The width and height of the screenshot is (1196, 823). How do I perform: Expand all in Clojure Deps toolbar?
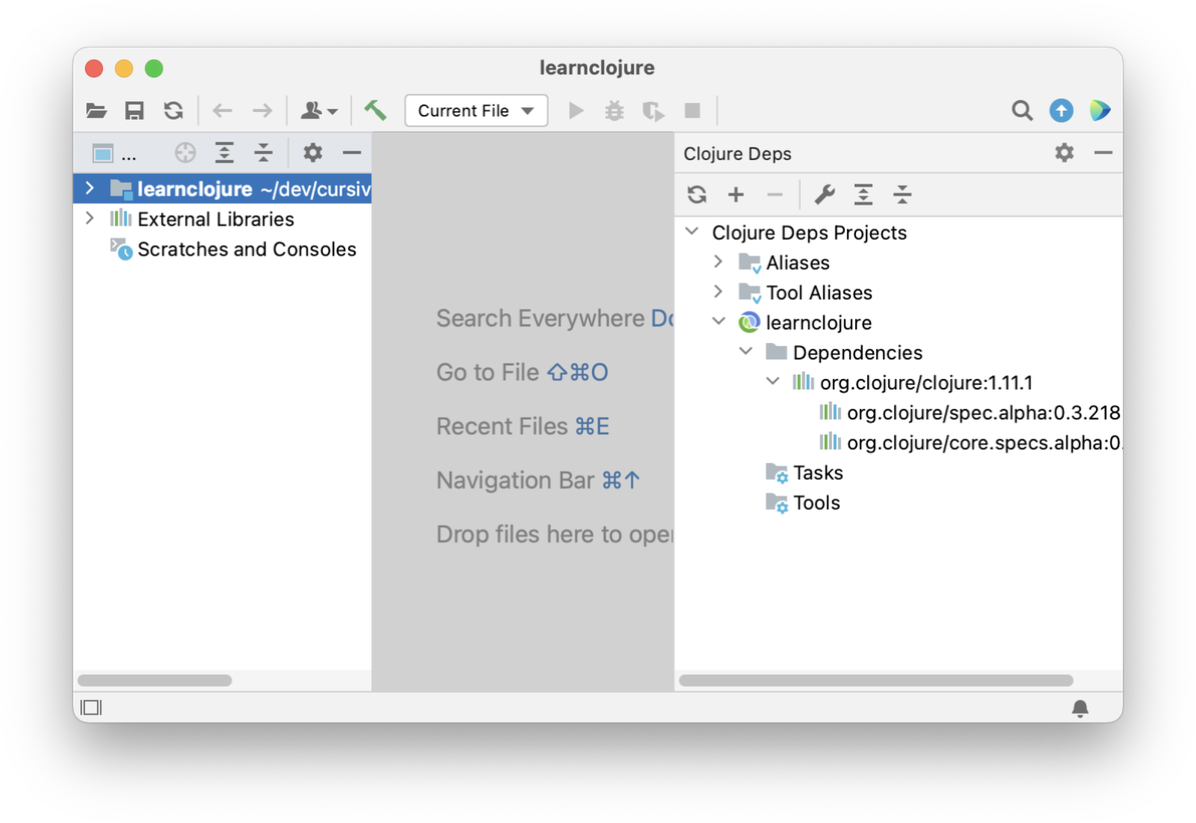863,194
